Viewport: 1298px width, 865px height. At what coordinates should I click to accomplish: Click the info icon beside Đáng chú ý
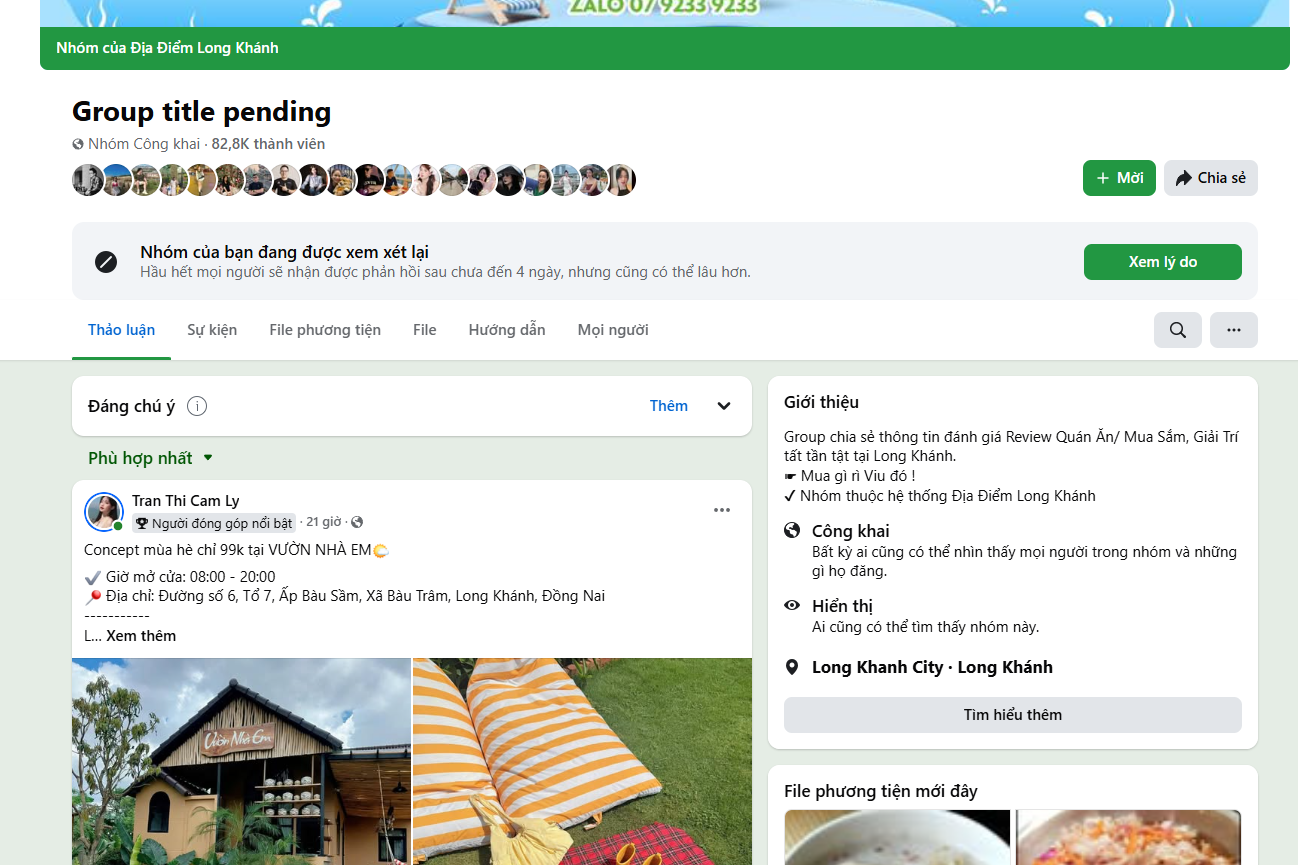coord(197,406)
